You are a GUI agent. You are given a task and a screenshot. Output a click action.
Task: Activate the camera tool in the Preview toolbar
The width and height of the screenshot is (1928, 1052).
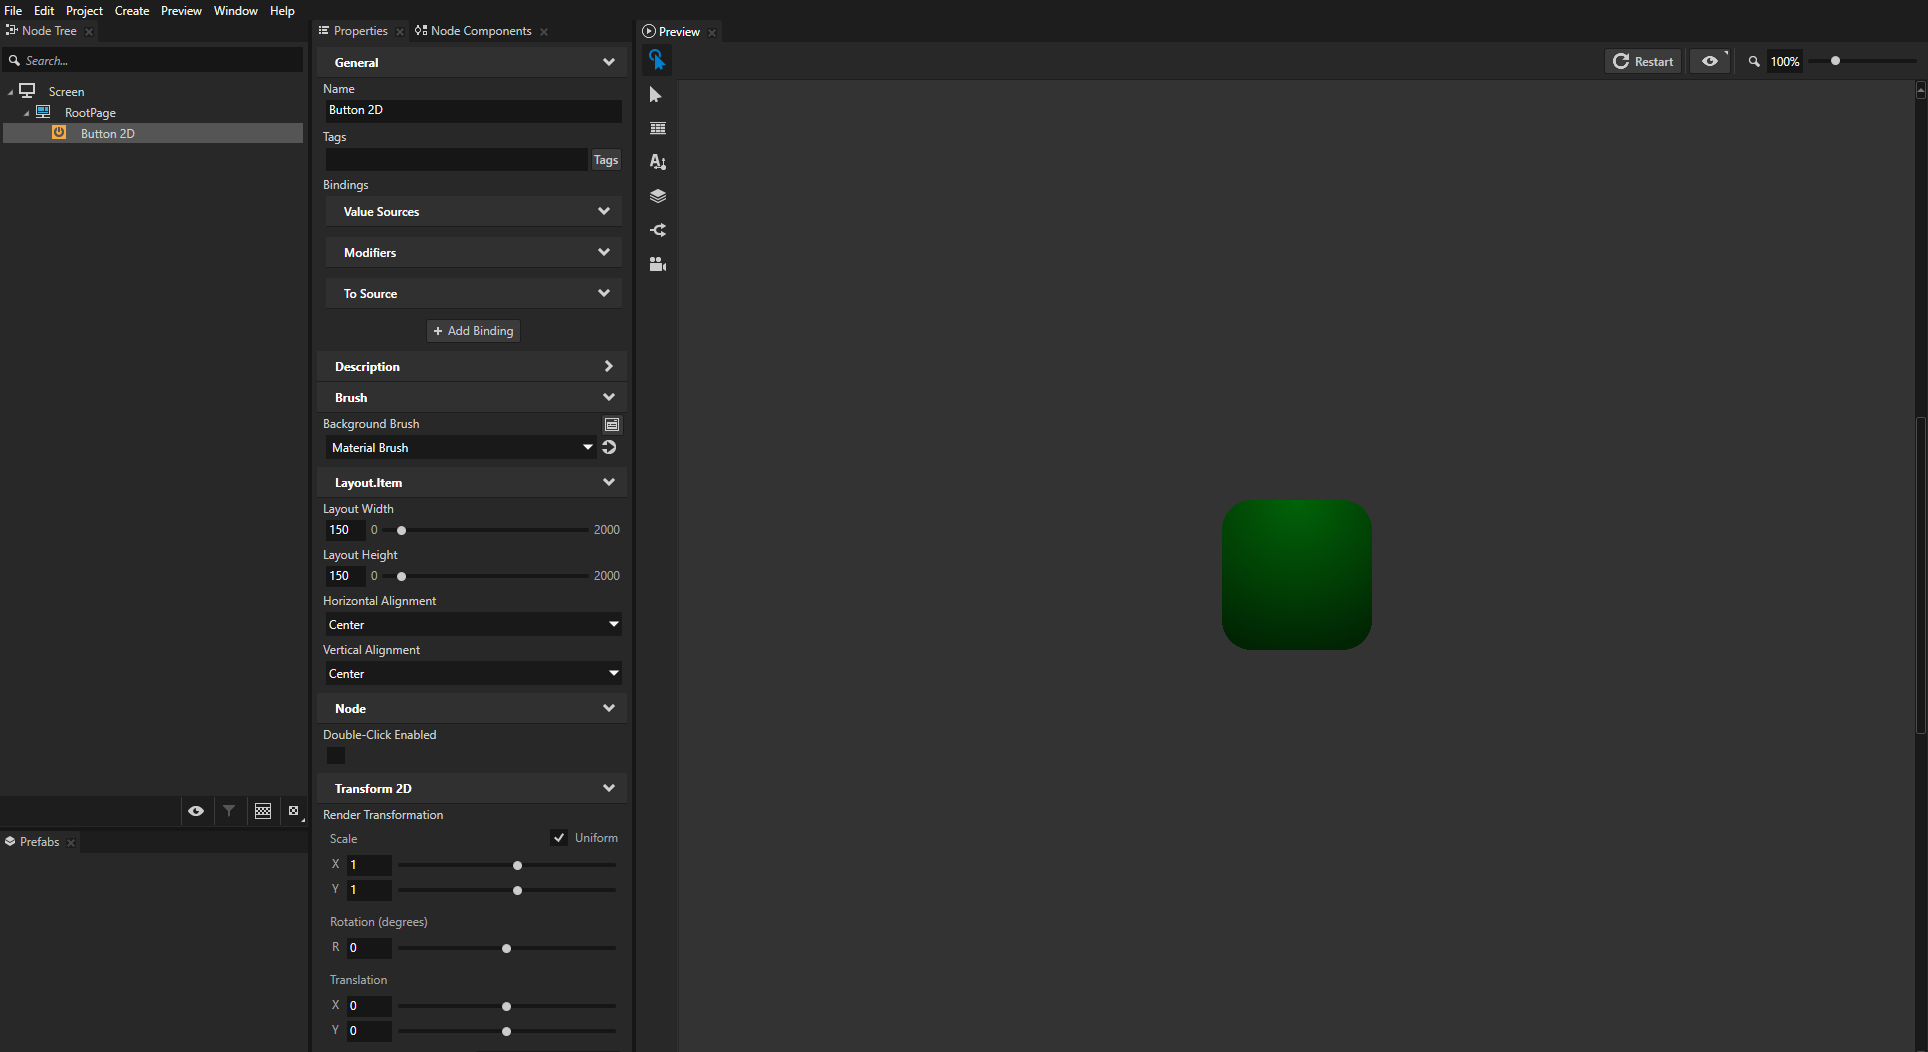[657, 264]
